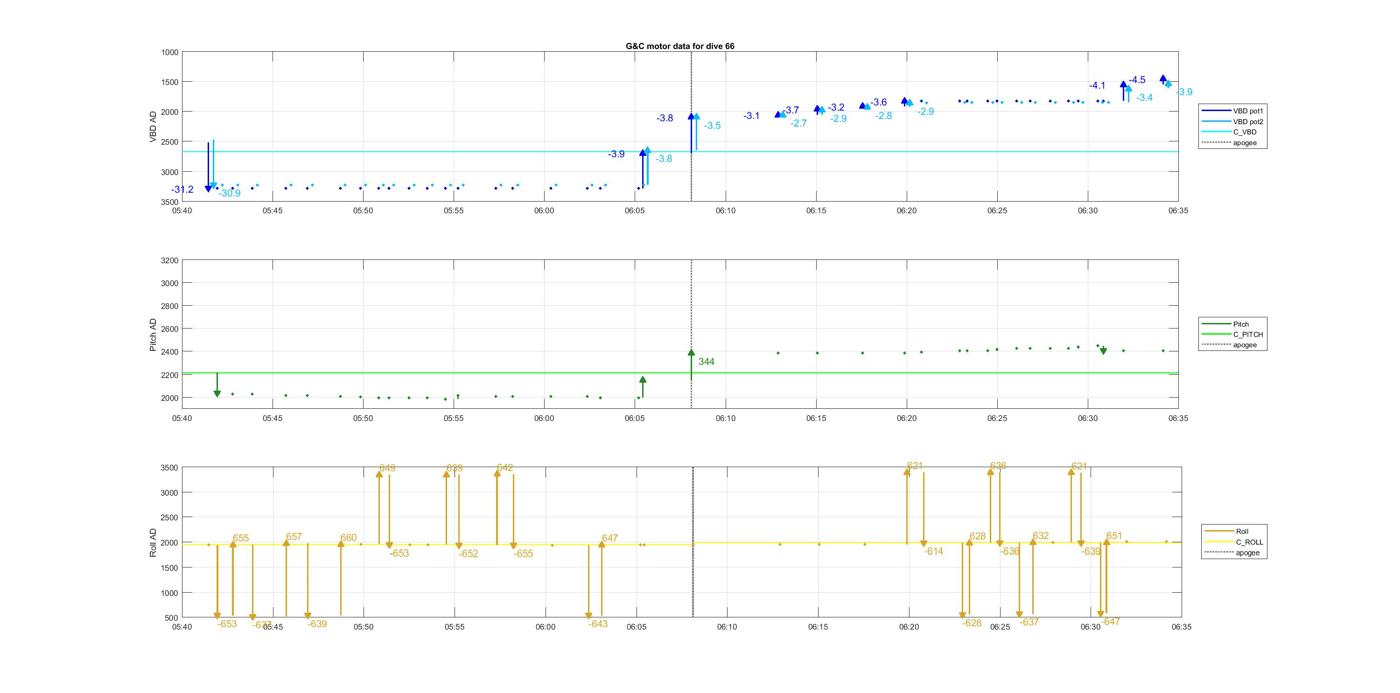Click the title "G&C motor data for dive 66"
The width and height of the screenshot is (1400, 693).
pos(680,47)
